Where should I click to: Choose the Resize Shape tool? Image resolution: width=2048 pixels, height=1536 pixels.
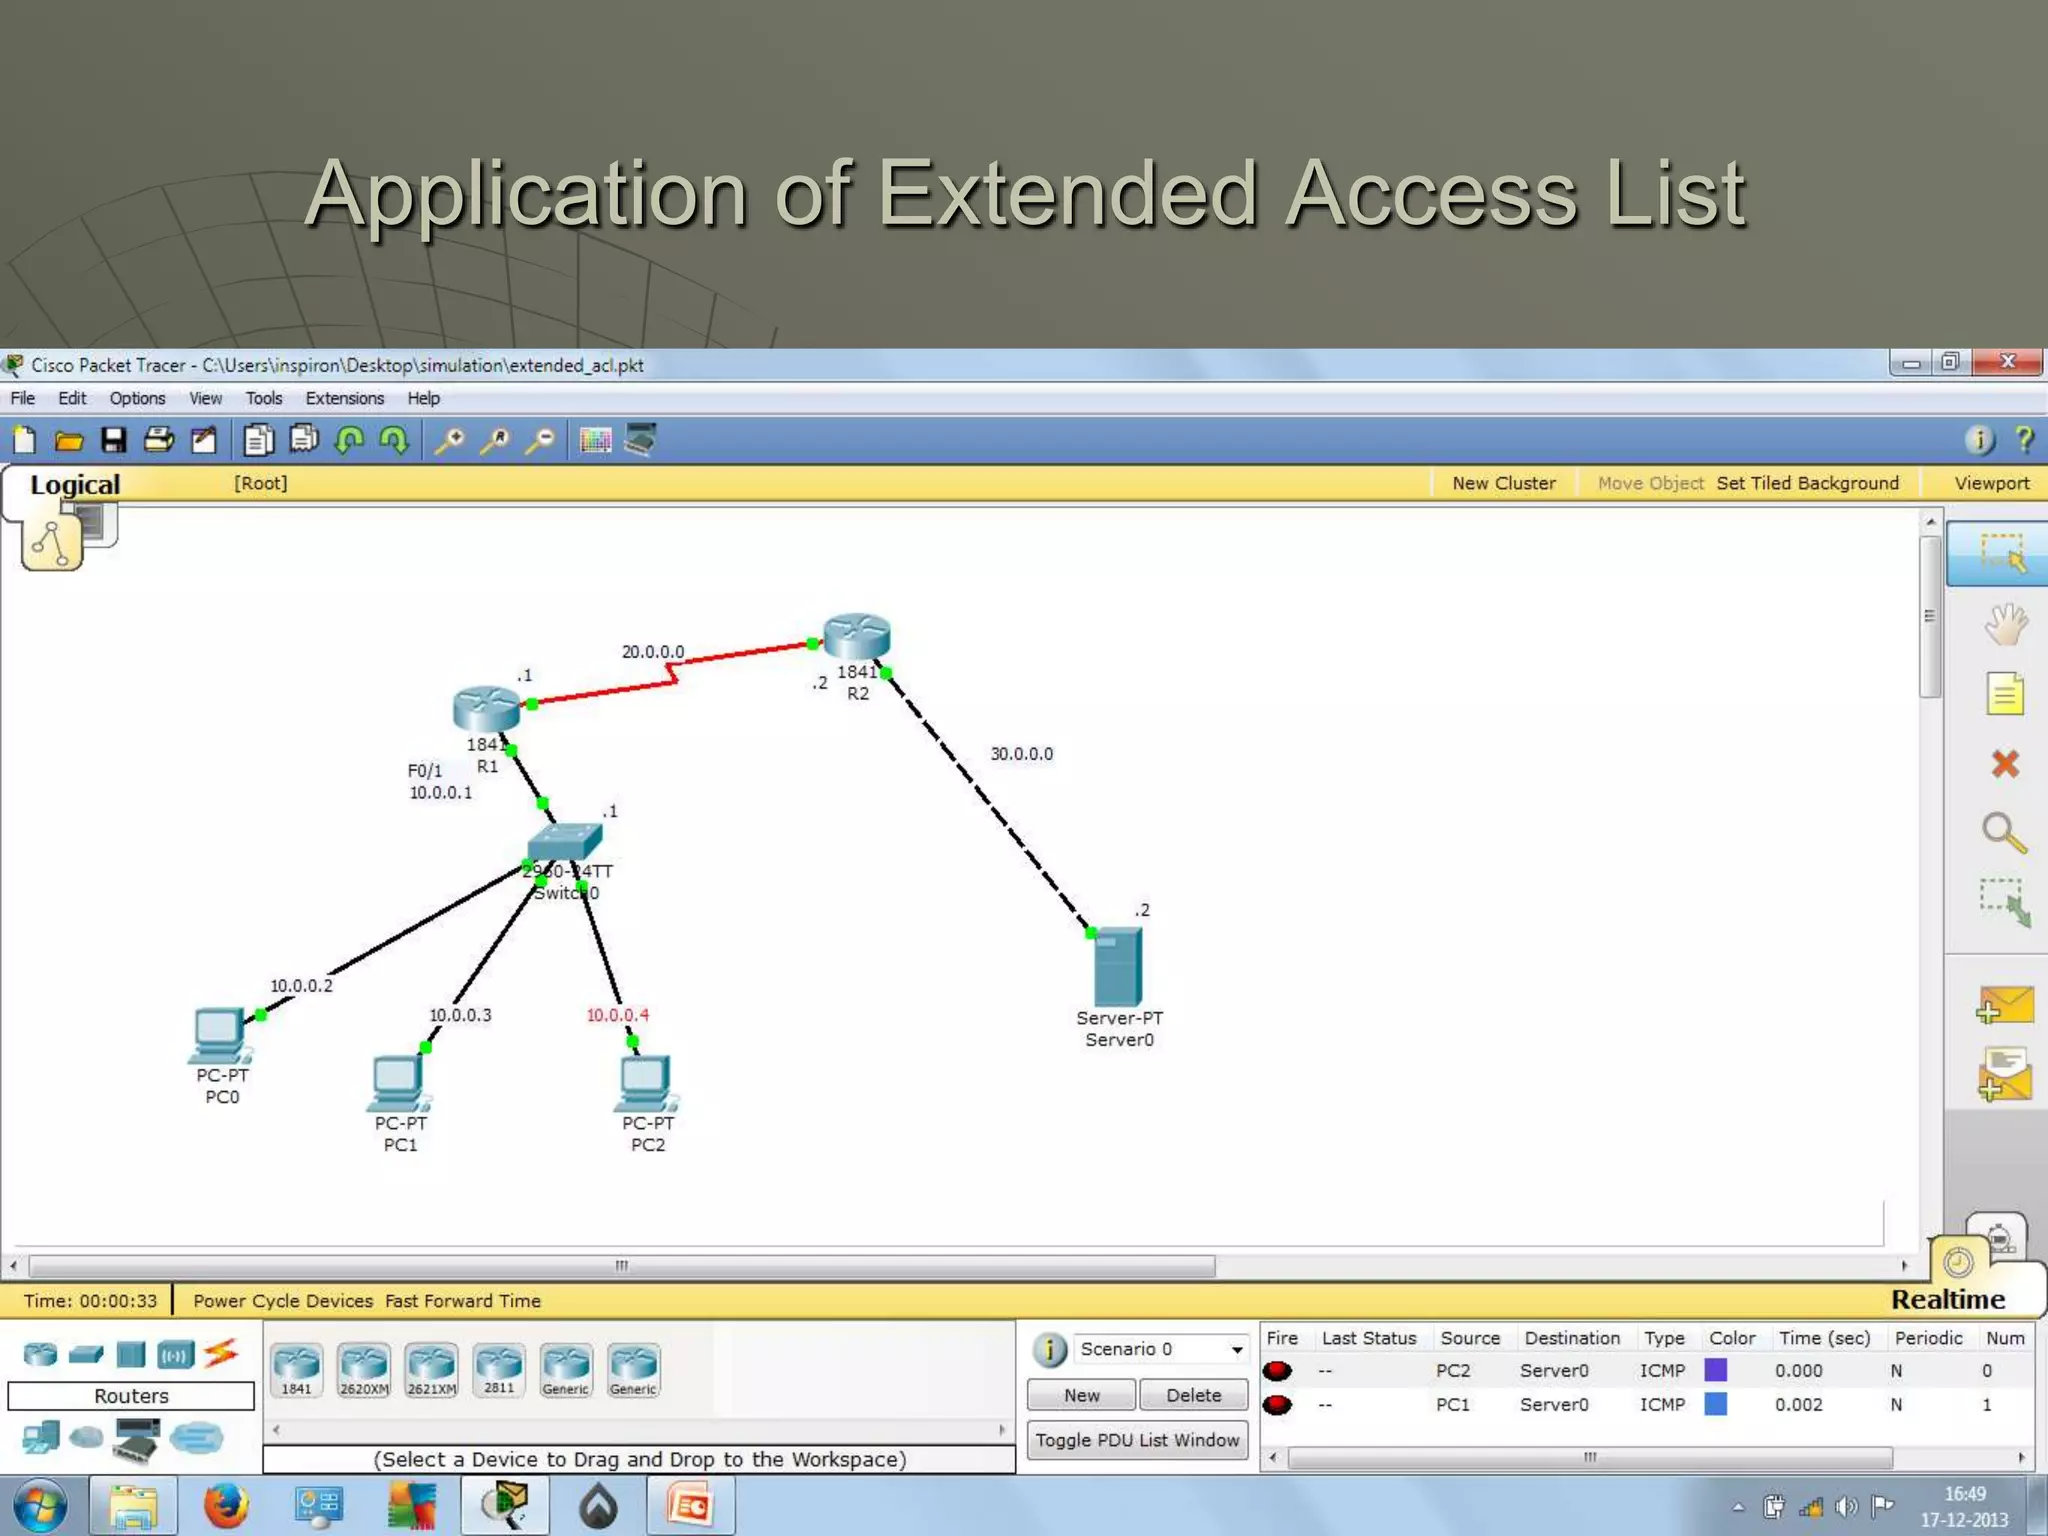pos(2004,903)
